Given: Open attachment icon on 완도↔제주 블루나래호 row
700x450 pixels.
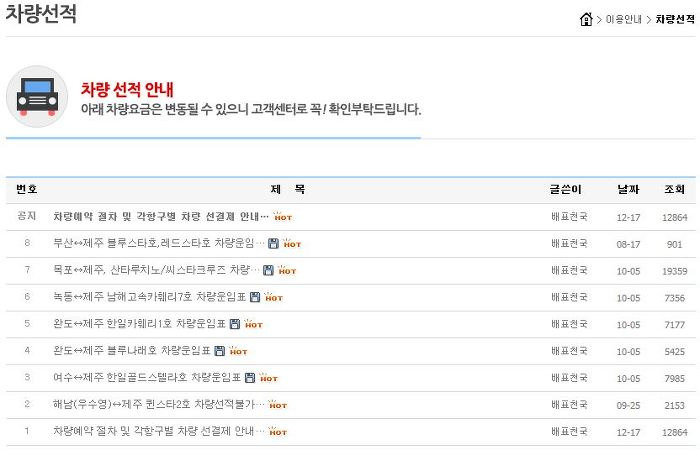Looking at the screenshot, I should pyautogui.click(x=219, y=351).
